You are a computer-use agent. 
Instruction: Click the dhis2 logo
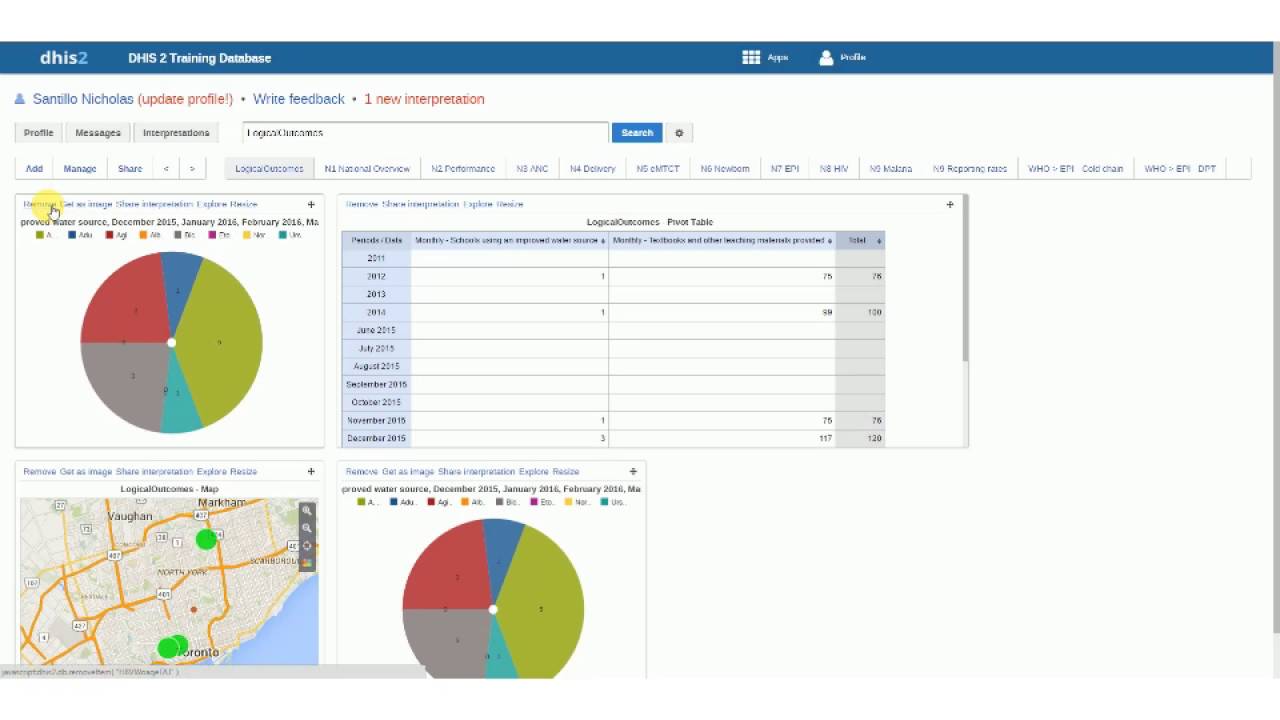tap(64, 57)
